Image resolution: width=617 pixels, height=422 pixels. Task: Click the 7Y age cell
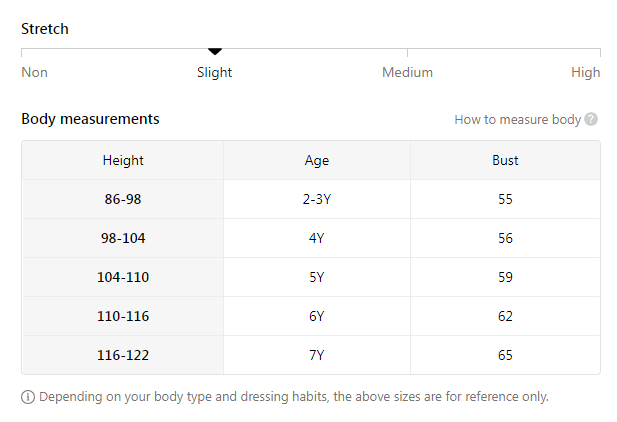click(x=317, y=355)
